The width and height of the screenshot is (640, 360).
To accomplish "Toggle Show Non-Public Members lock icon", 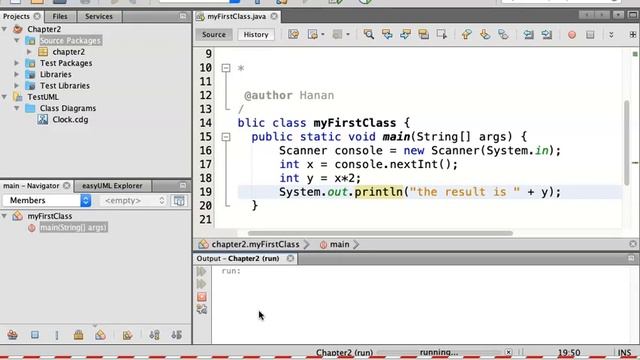I will 78,335.
